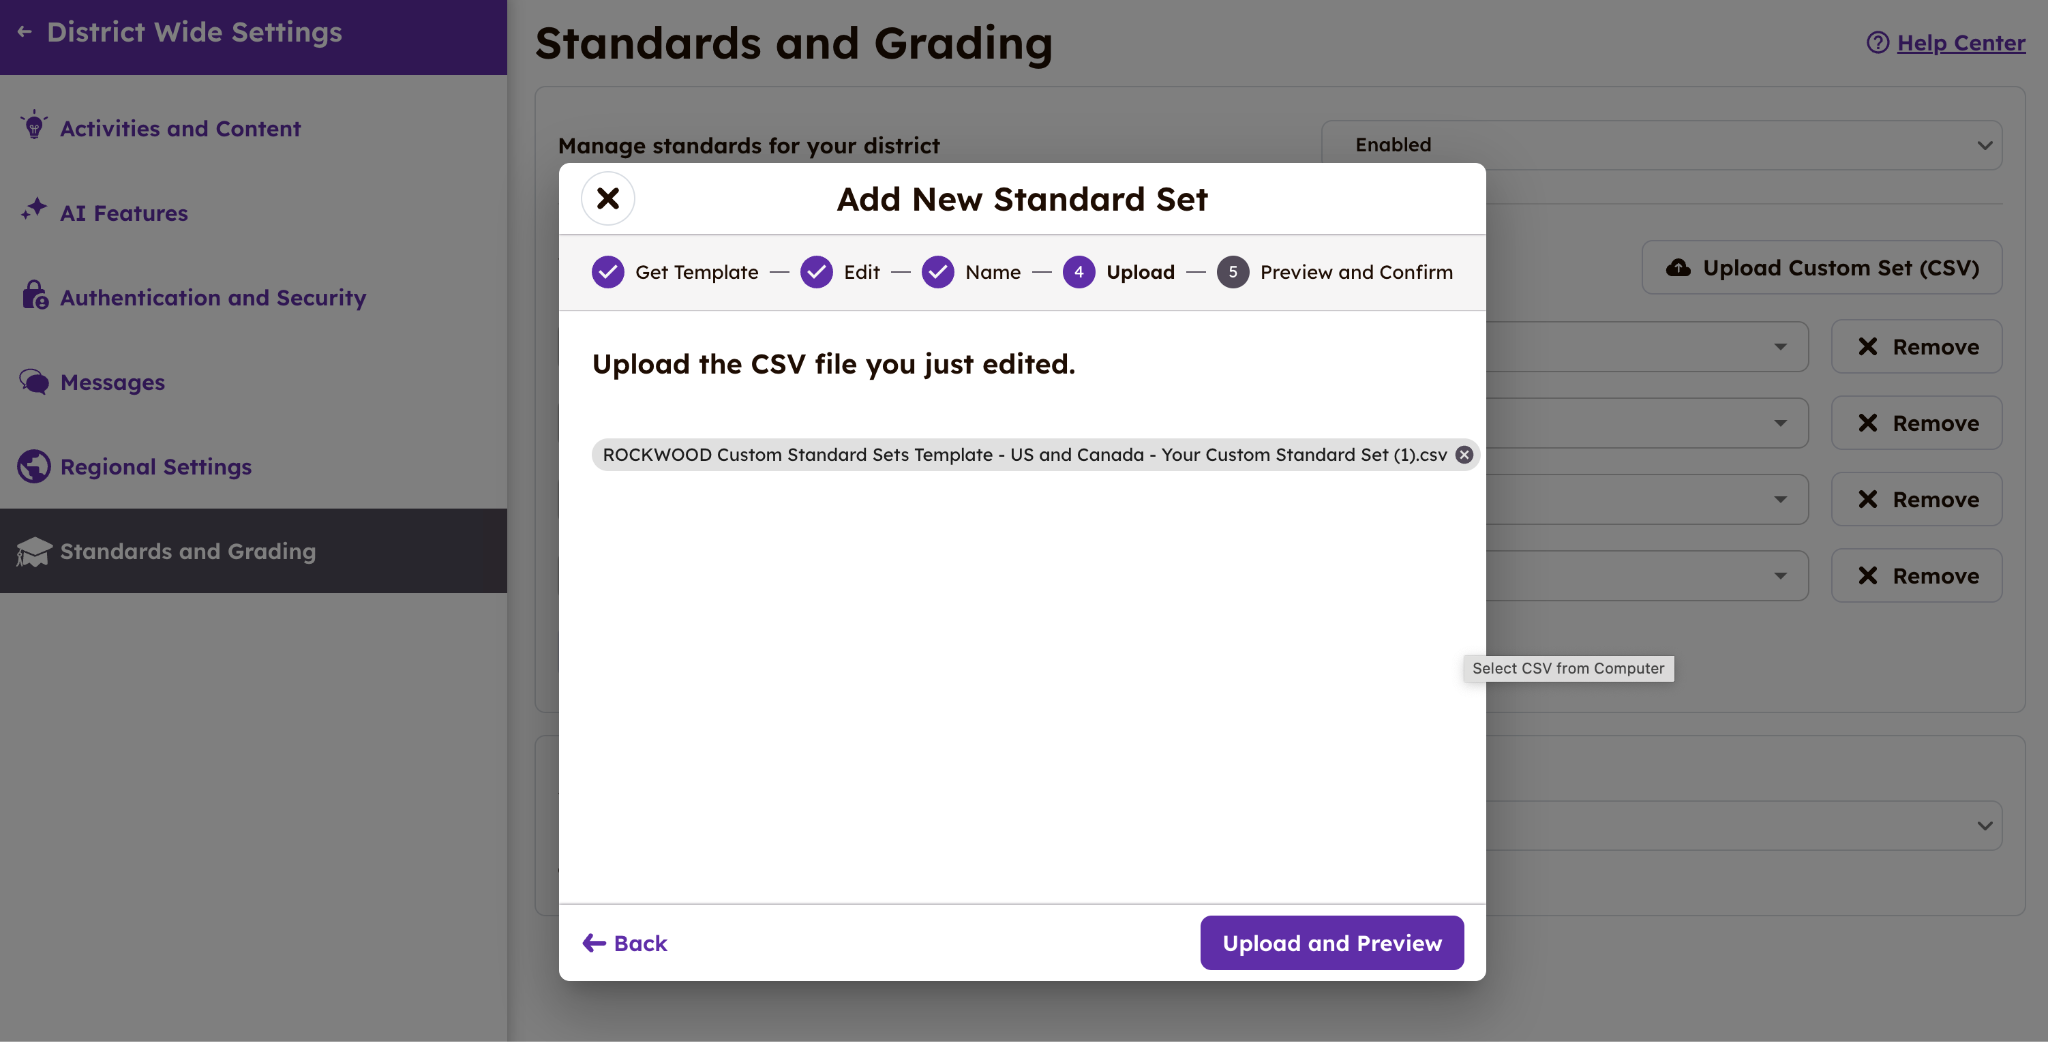The width and height of the screenshot is (2048, 1042).
Task: Open Regional Settings in the sidebar
Action: [x=156, y=467]
